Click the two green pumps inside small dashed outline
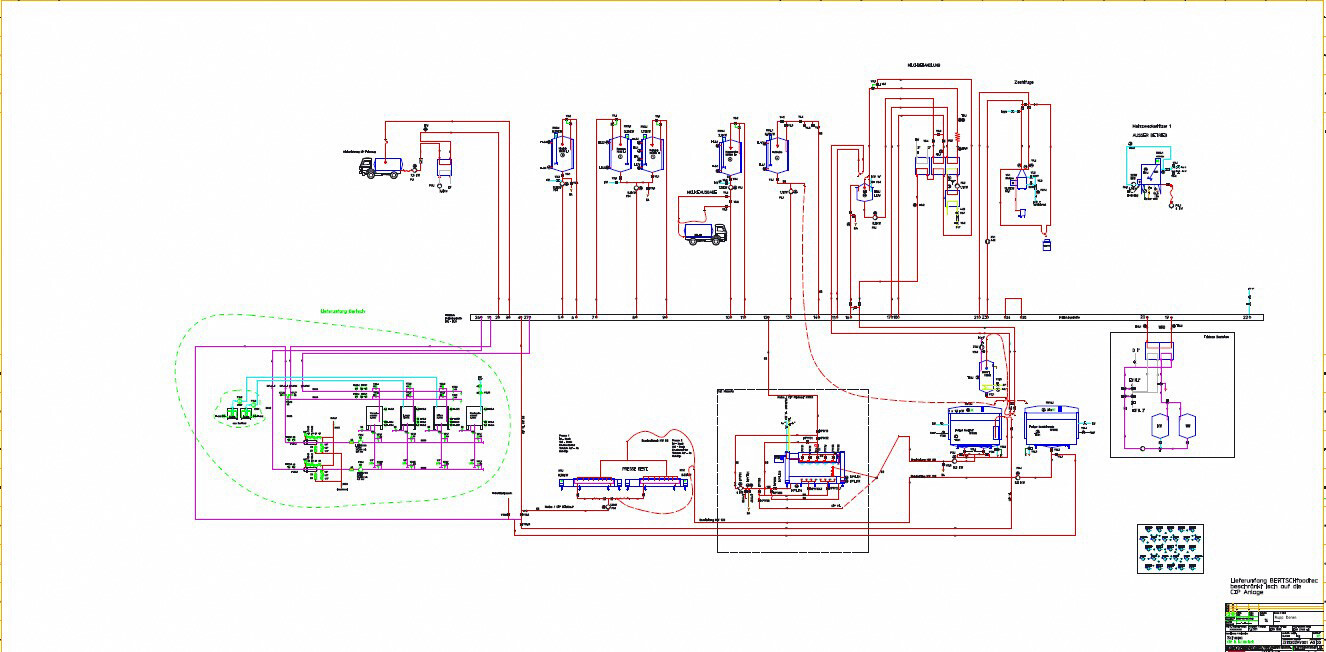The image size is (1326, 652). point(238,412)
